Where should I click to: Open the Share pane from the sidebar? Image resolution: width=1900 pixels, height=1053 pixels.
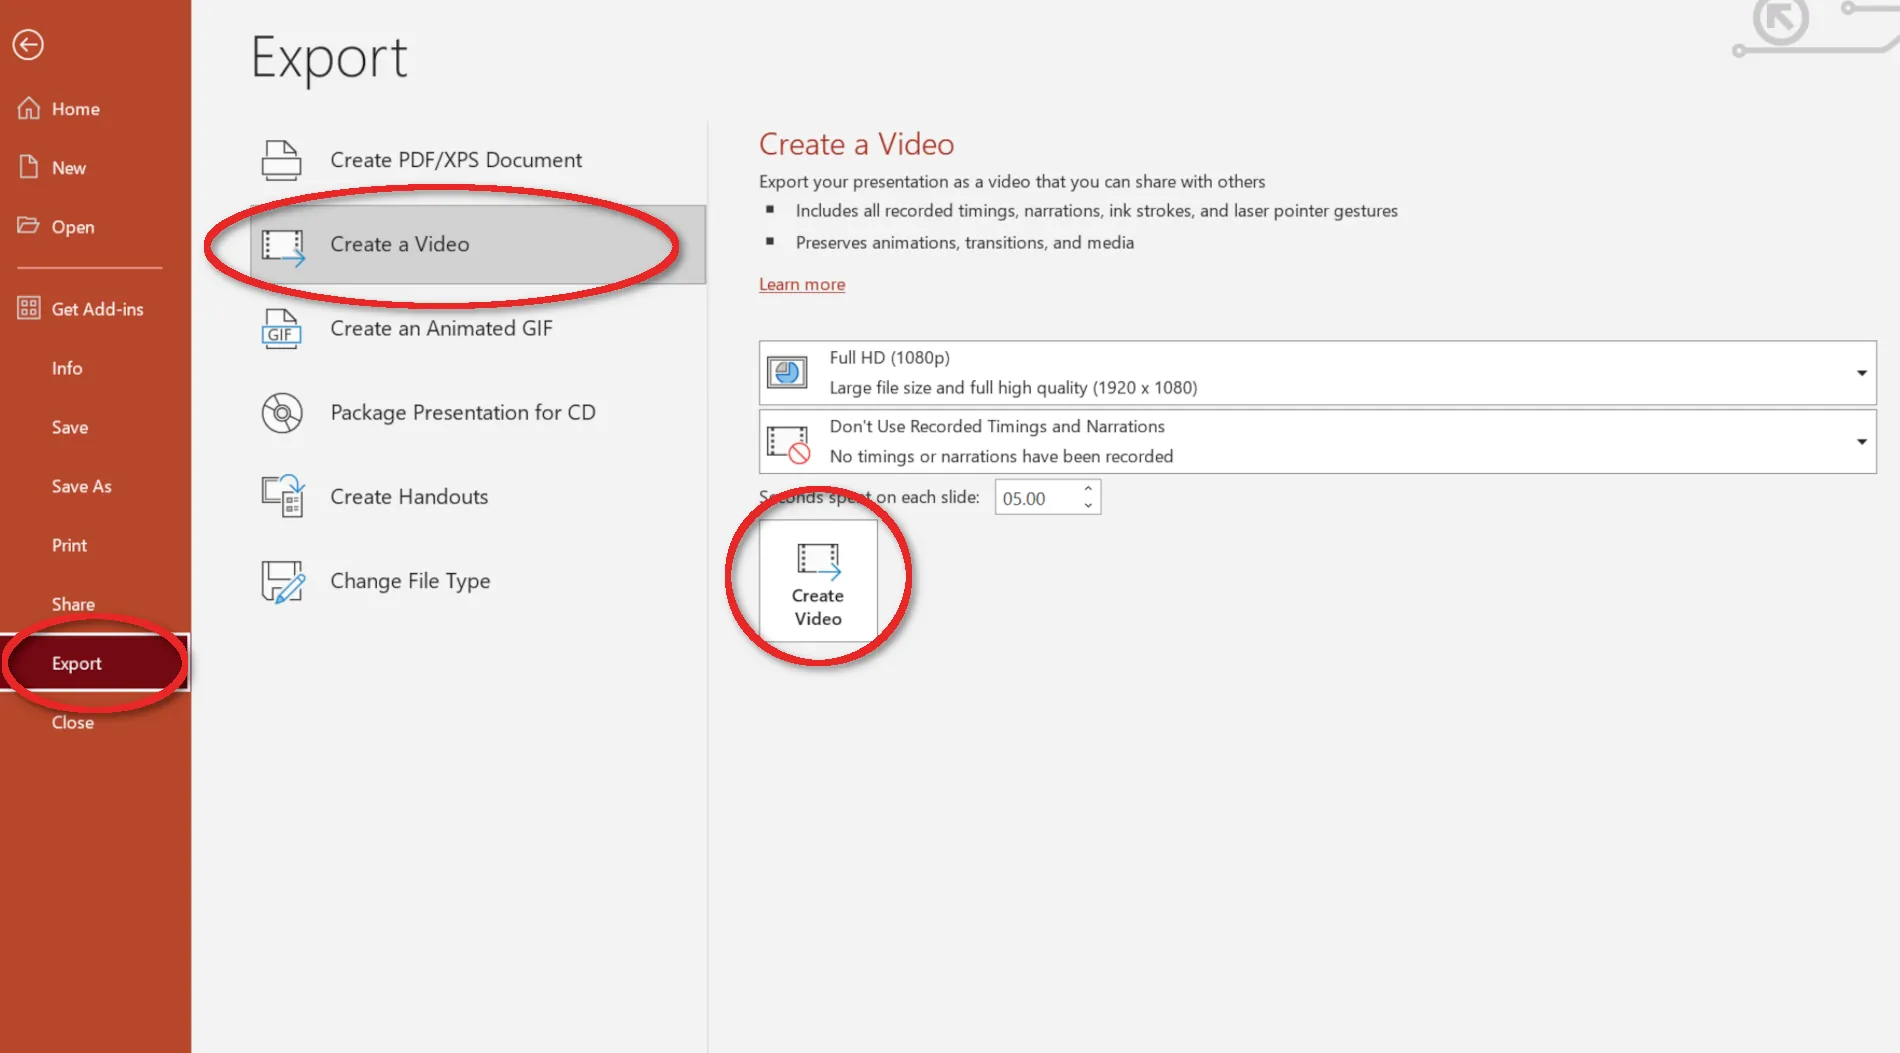[73, 603]
